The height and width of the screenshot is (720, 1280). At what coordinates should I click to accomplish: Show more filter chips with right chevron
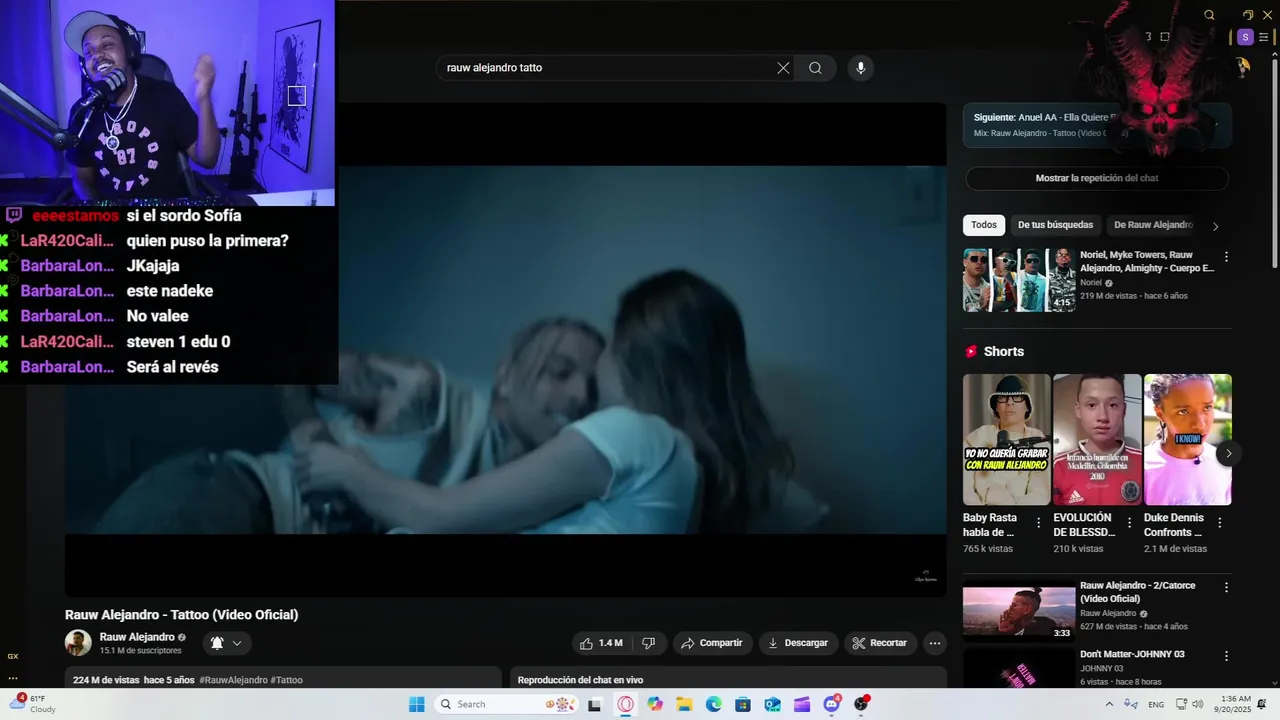tap(1215, 226)
